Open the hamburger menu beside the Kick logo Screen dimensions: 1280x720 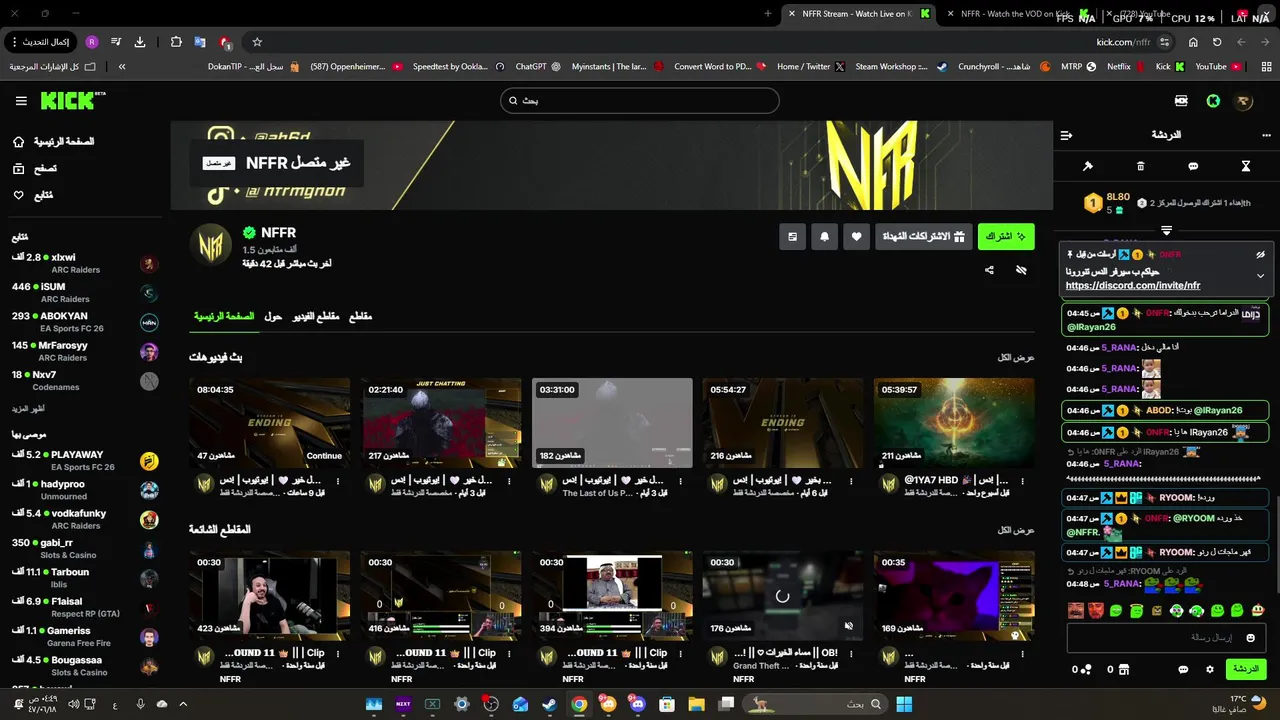click(21, 101)
